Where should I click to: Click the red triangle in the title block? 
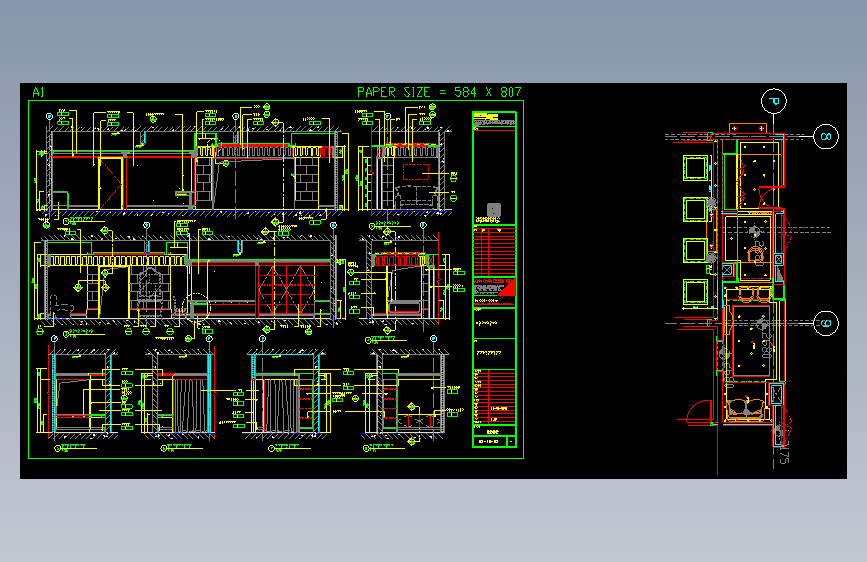[x=508, y=287]
